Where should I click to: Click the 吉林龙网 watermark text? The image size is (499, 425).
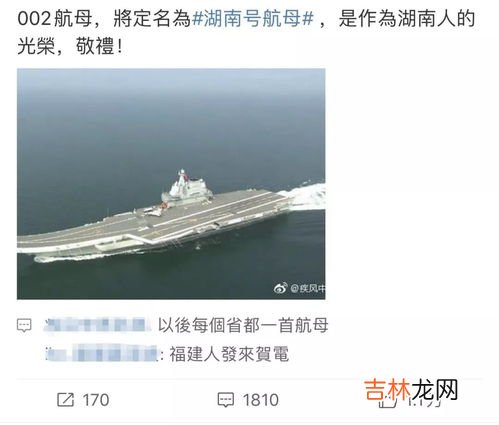click(411, 389)
